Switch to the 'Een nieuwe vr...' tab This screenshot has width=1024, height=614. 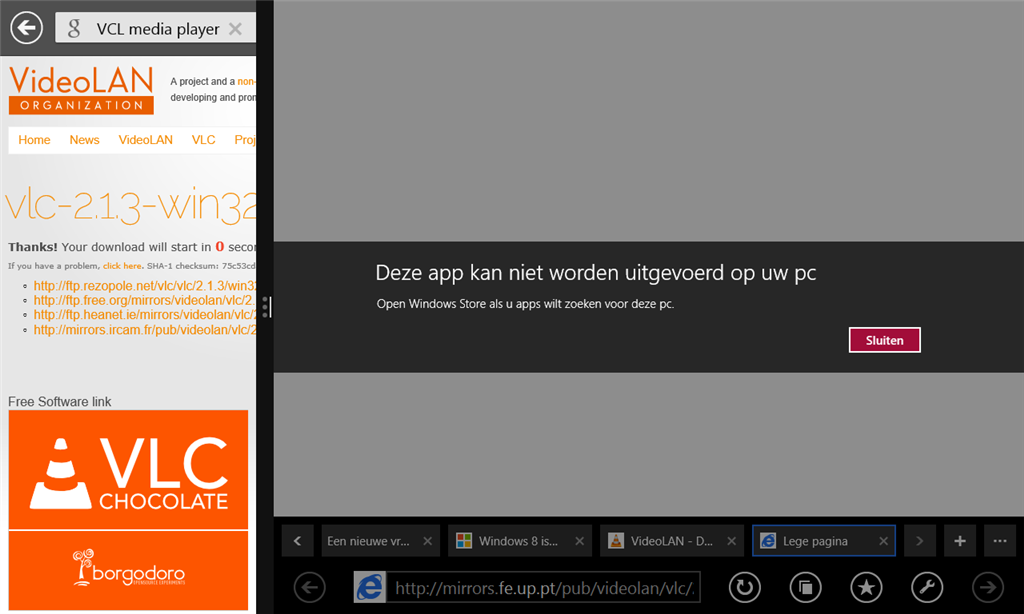369,541
